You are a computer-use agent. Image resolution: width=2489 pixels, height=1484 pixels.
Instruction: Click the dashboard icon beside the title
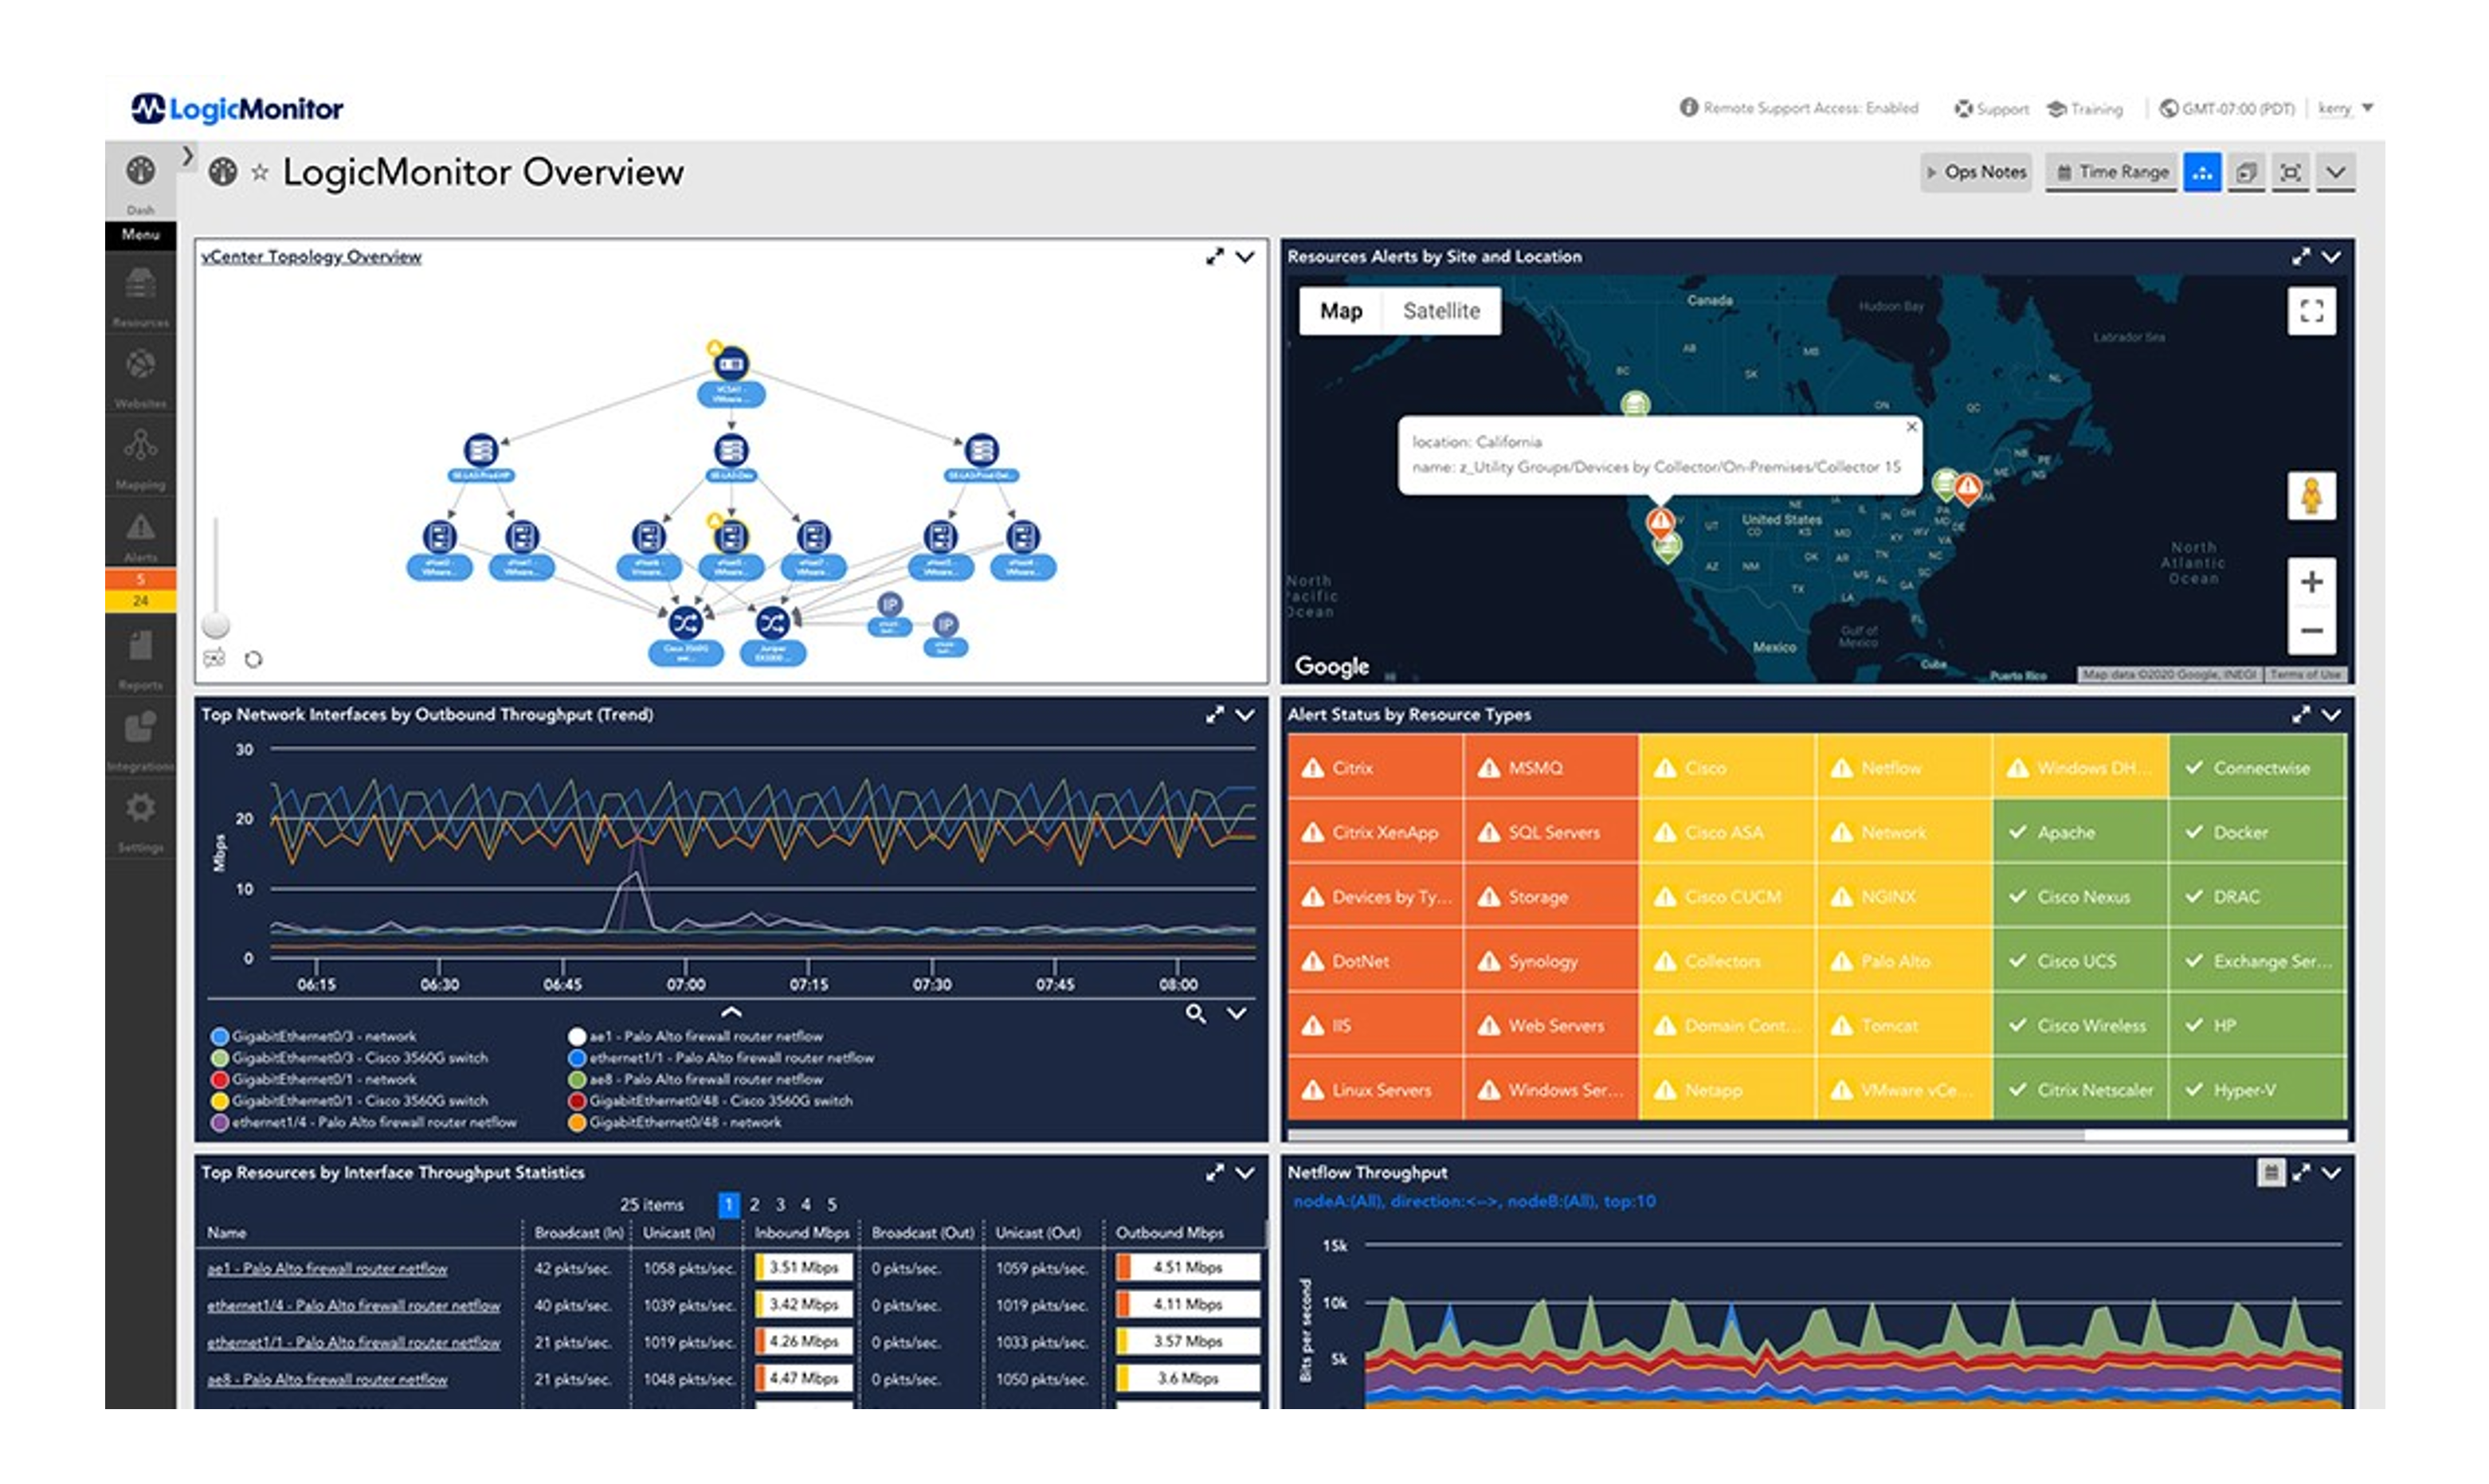[222, 172]
